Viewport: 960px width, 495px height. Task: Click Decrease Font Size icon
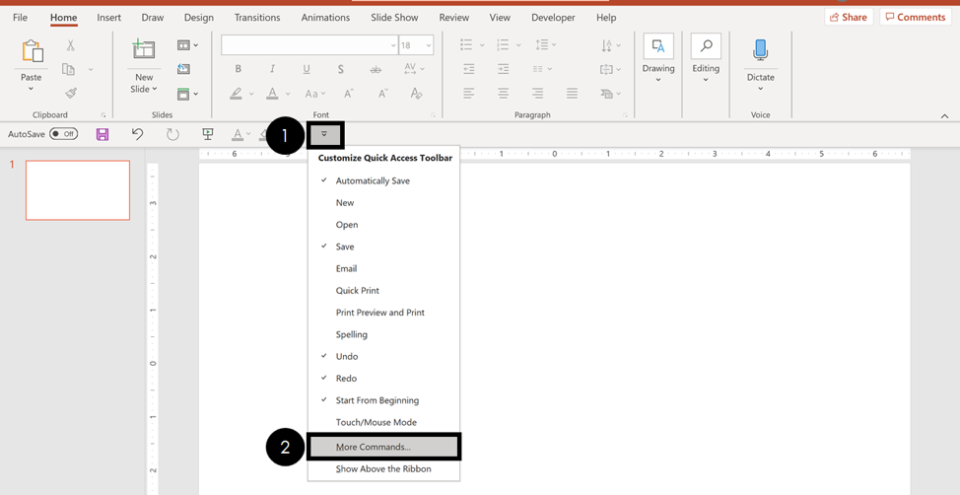point(383,94)
